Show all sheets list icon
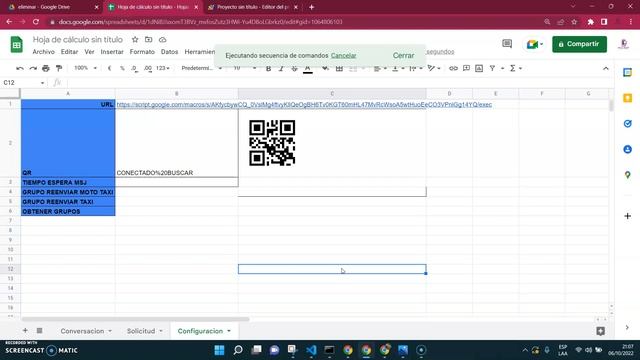 (x=40, y=331)
